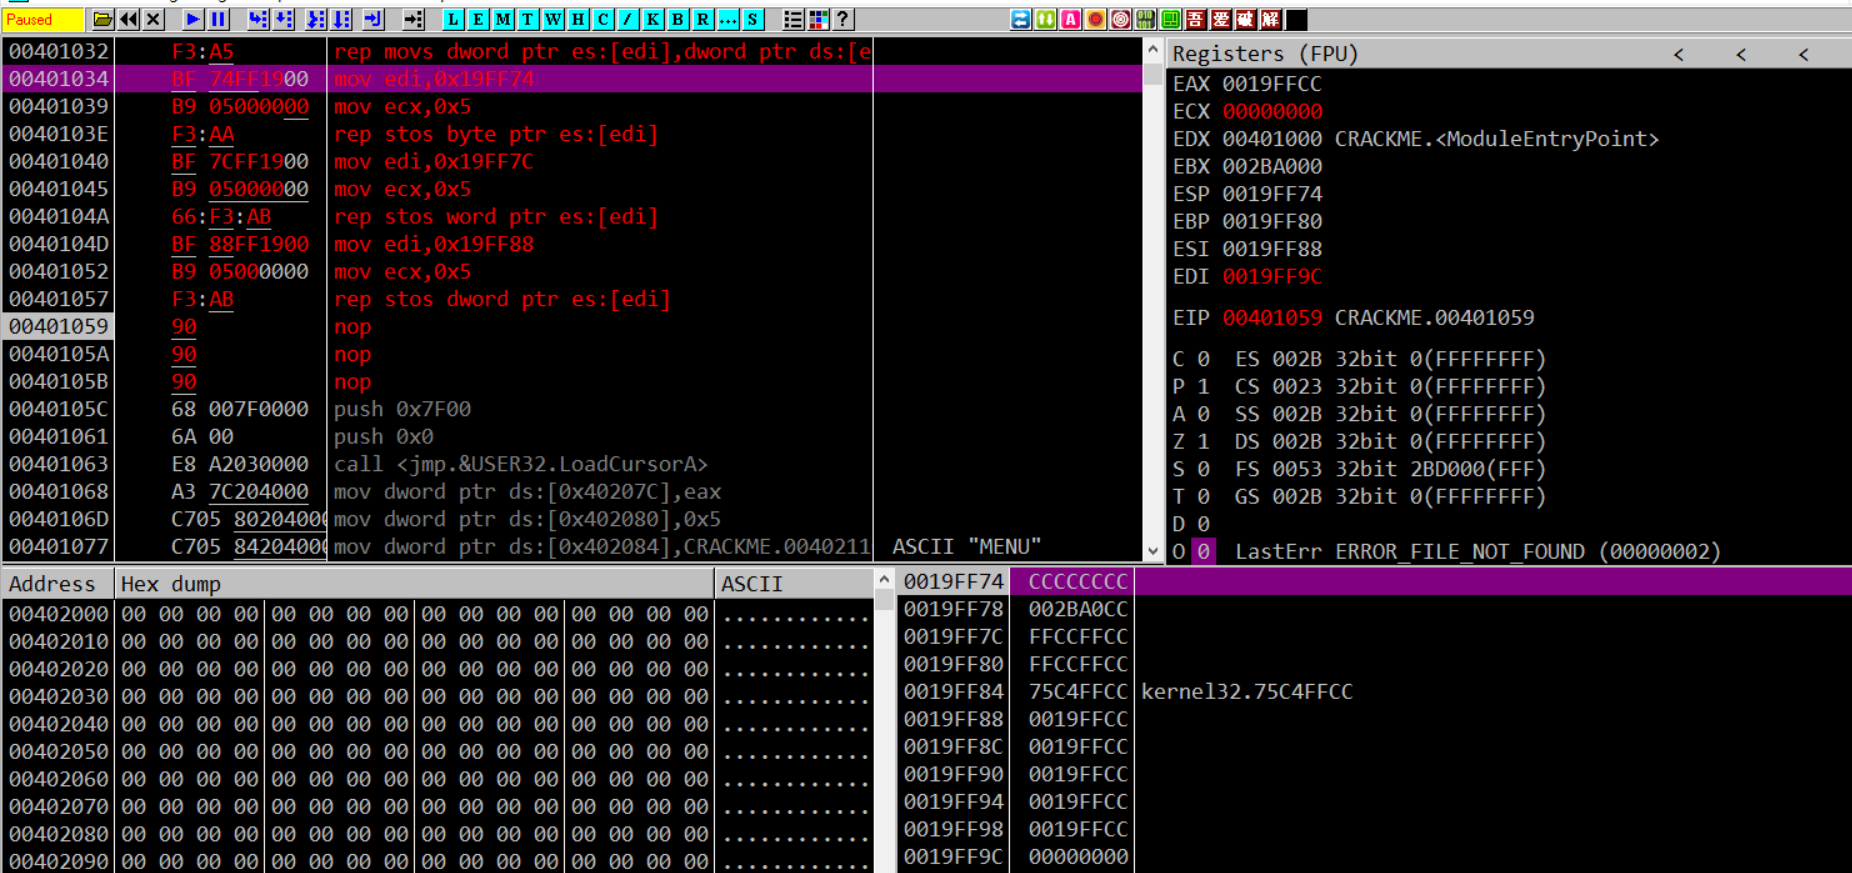Click the Go to address arrow icon
The height and width of the screenshot is (873, 1852).
click(x=414, y=19)
